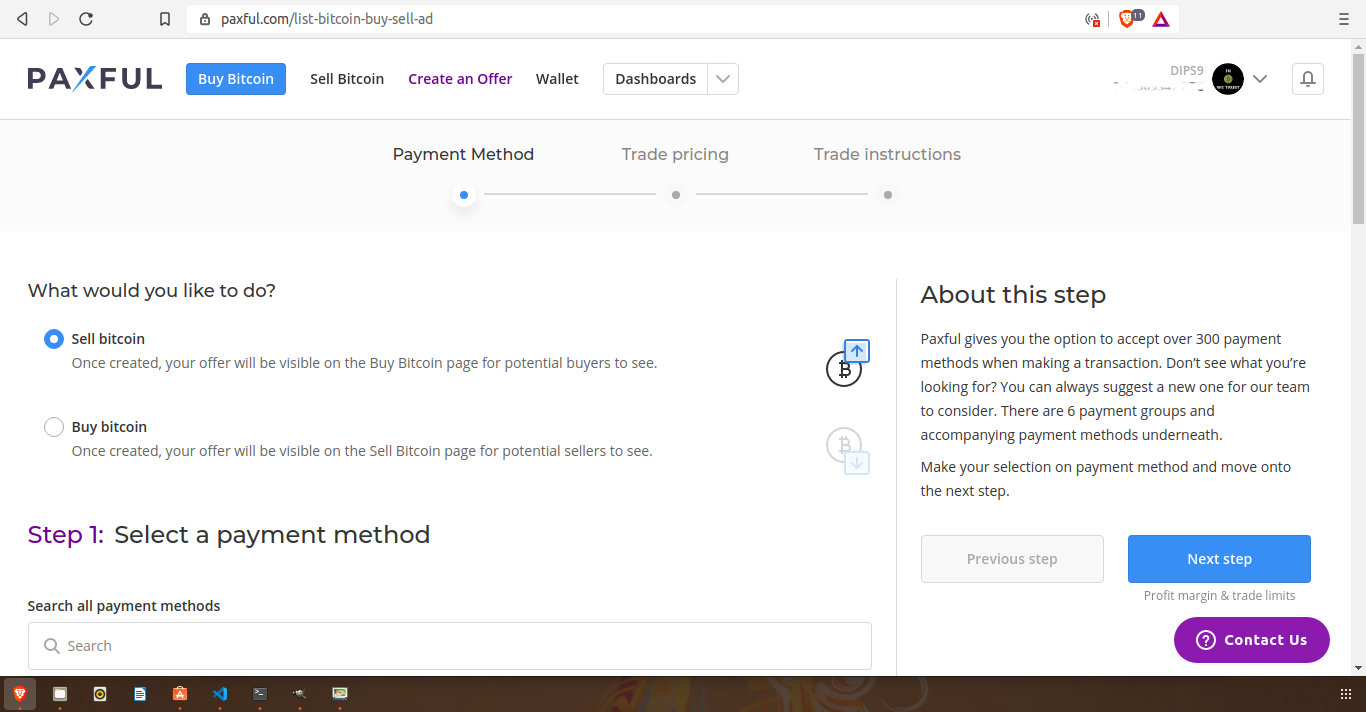Click the DIPS9 username text

click(x=1187, y=70)
